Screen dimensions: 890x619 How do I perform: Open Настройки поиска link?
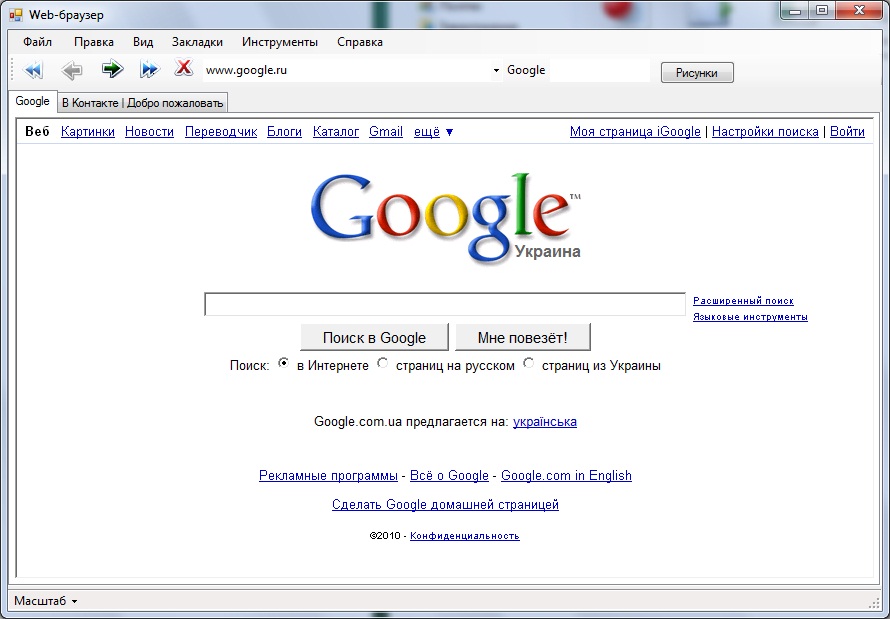(765, 132)
